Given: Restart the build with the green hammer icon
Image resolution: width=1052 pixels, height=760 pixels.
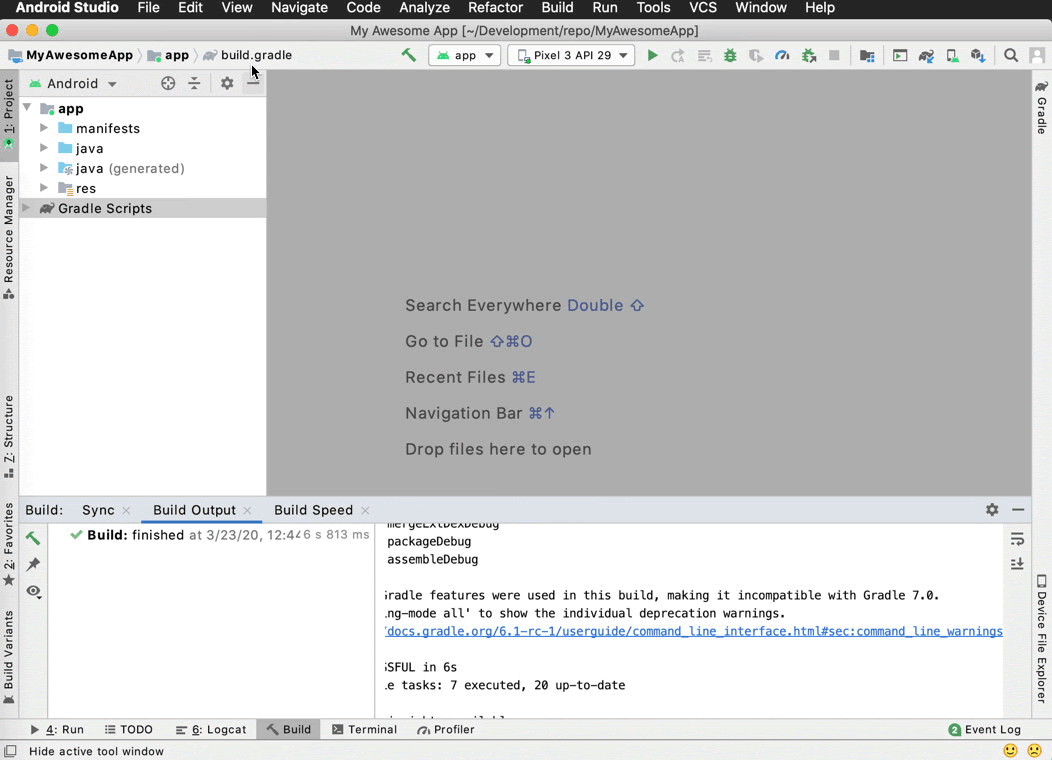Looking at the screenshot, I should [x=32, y=538].
